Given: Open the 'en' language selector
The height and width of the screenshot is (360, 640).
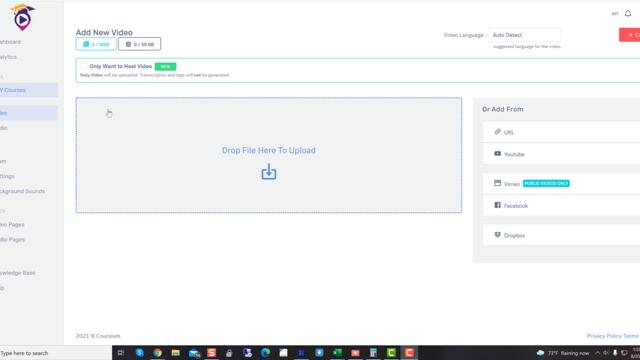Looking at the screenshot, I should click(615, 13).
